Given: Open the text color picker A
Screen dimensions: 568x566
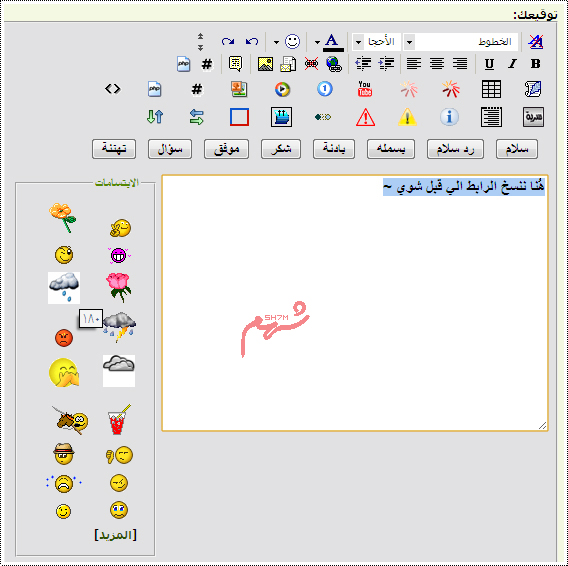Looking at the screenshot, I should coord(331,42).
